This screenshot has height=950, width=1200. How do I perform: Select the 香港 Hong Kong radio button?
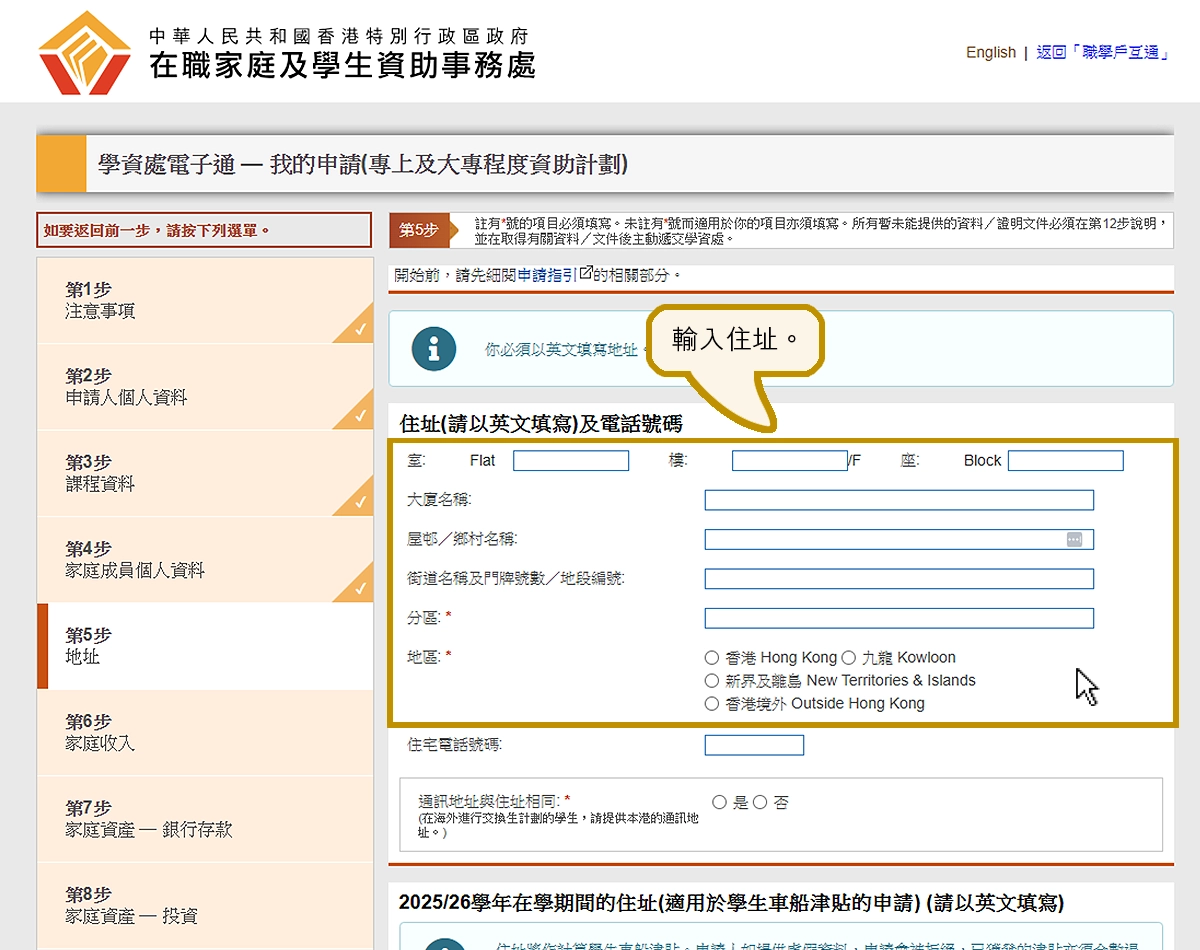tap(712, 658)
